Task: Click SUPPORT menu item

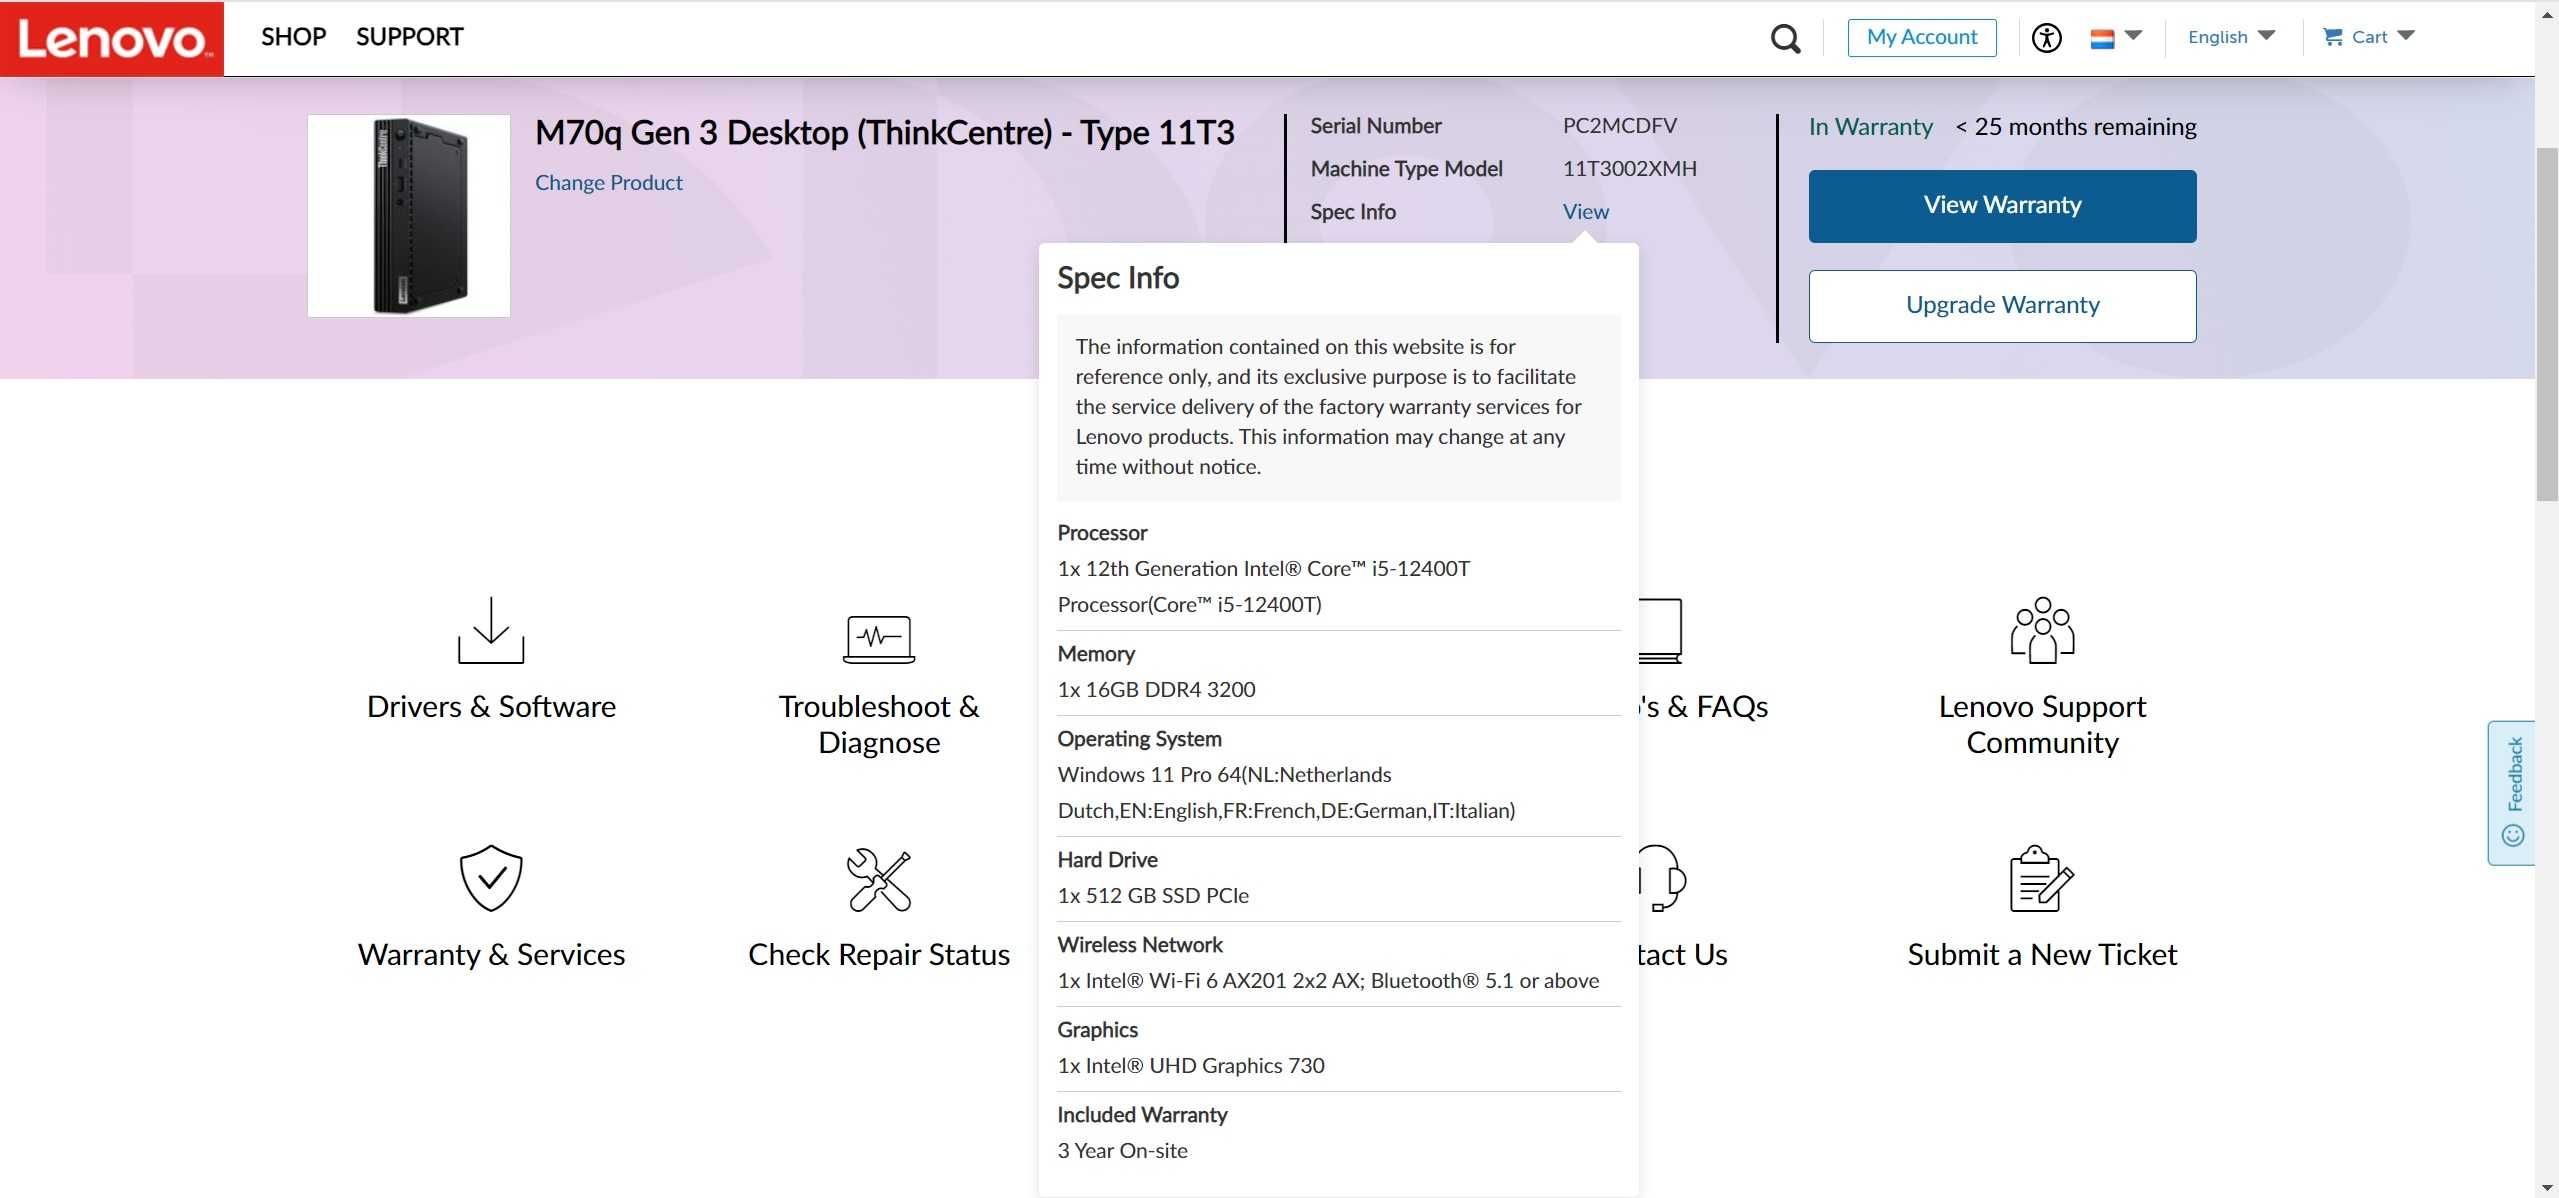Action: [410, 36]
